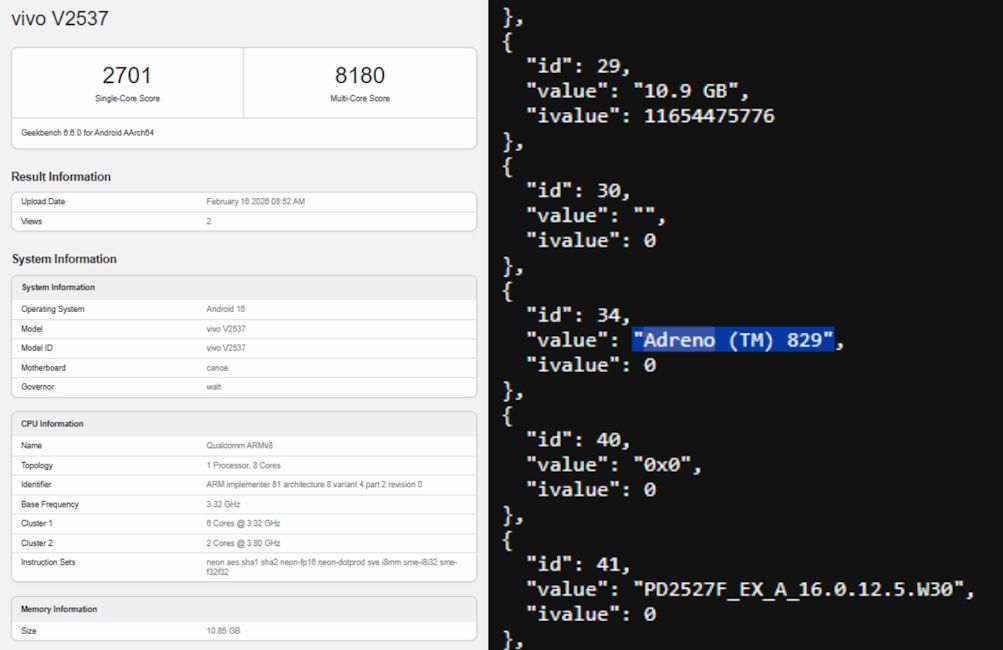Image resolution: width=1003 pixels, height=650 pixels.
Task: Click the Memory Information section header
Action: (x=57, y=609)
